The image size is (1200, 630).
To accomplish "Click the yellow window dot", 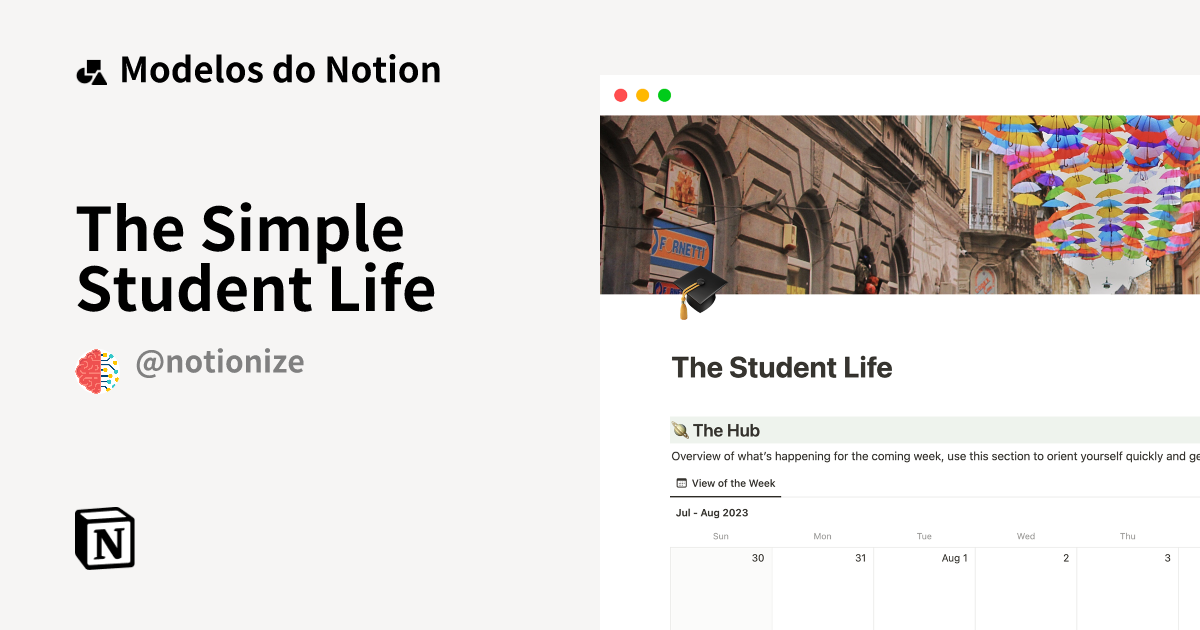I will (x=642, y=95).
